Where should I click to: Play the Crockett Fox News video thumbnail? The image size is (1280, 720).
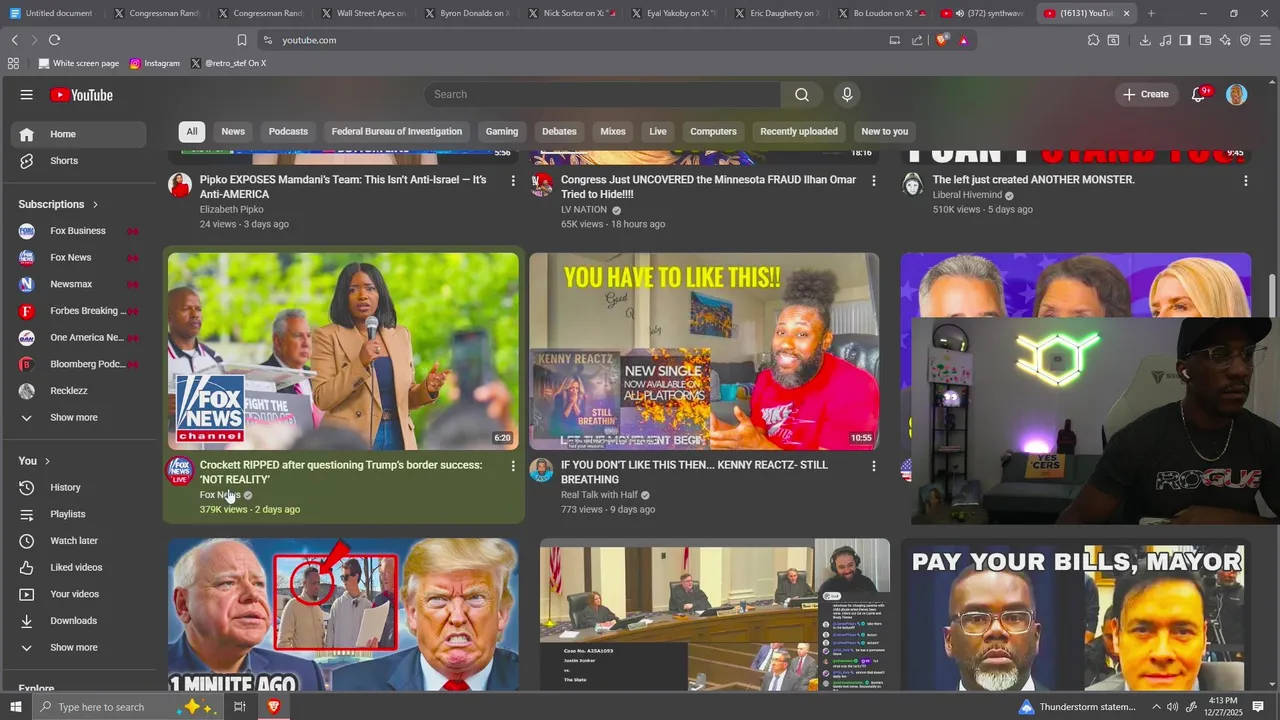pyautogui.click(x=343, y=351)
